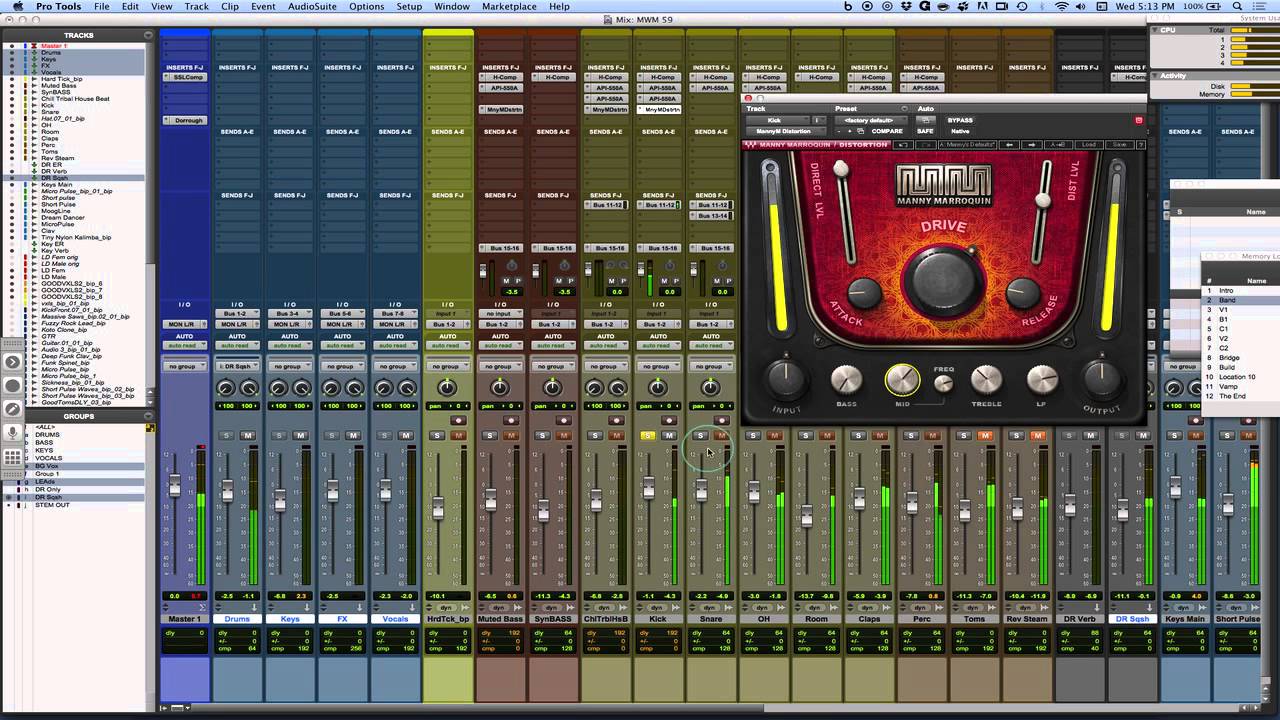
Task: Click the Bass EQ knob
Action: [846, 379]
